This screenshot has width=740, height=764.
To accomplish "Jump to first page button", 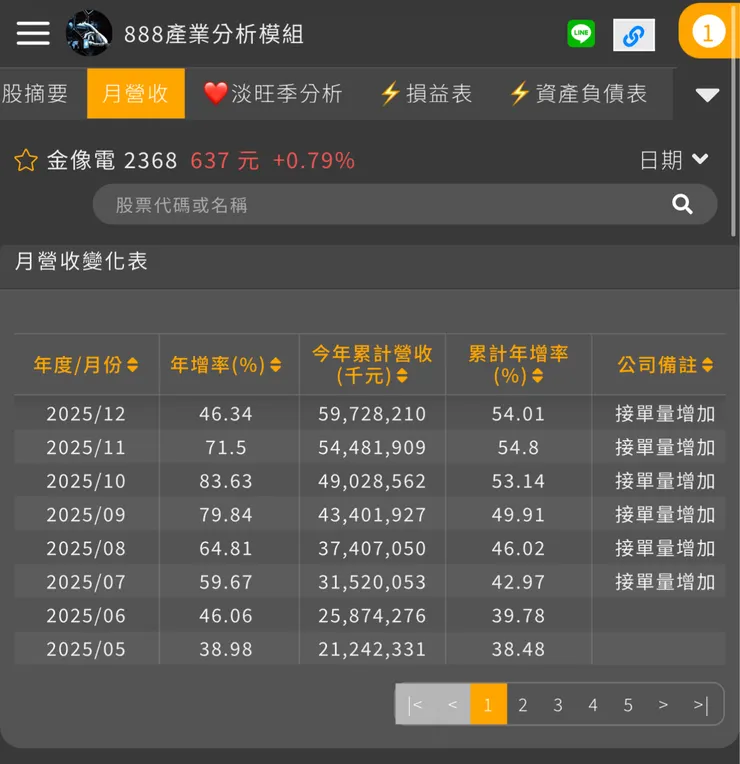I will click(x=415, y=705).
